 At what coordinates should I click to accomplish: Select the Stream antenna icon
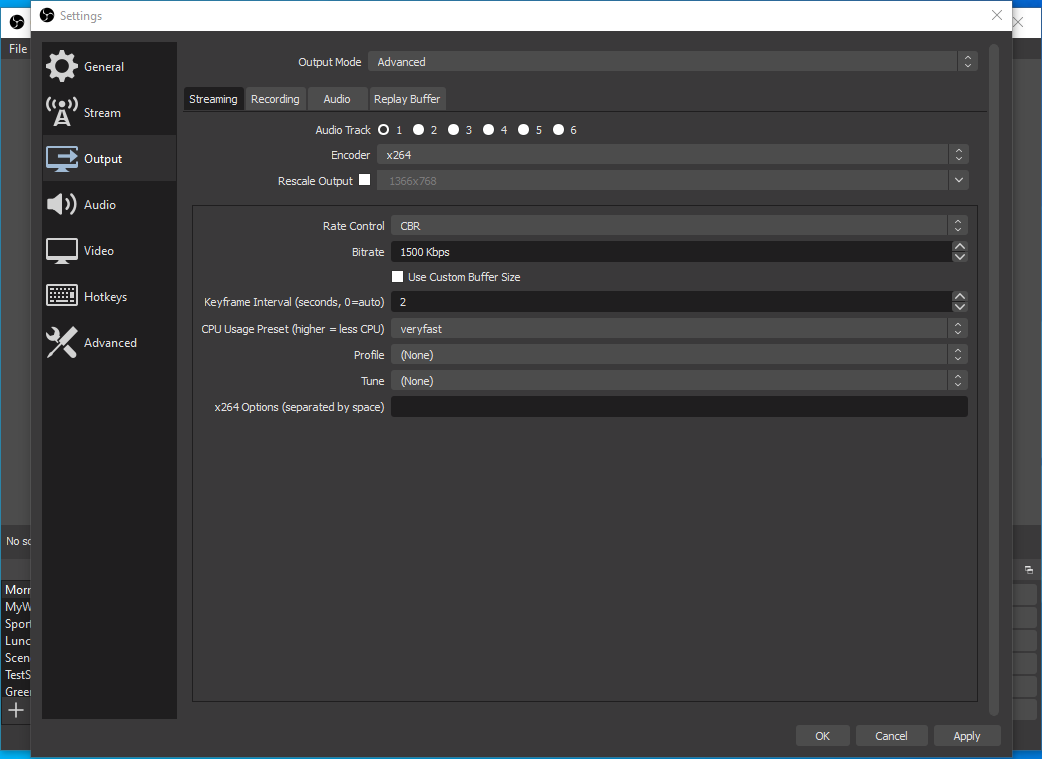point(62,112)
